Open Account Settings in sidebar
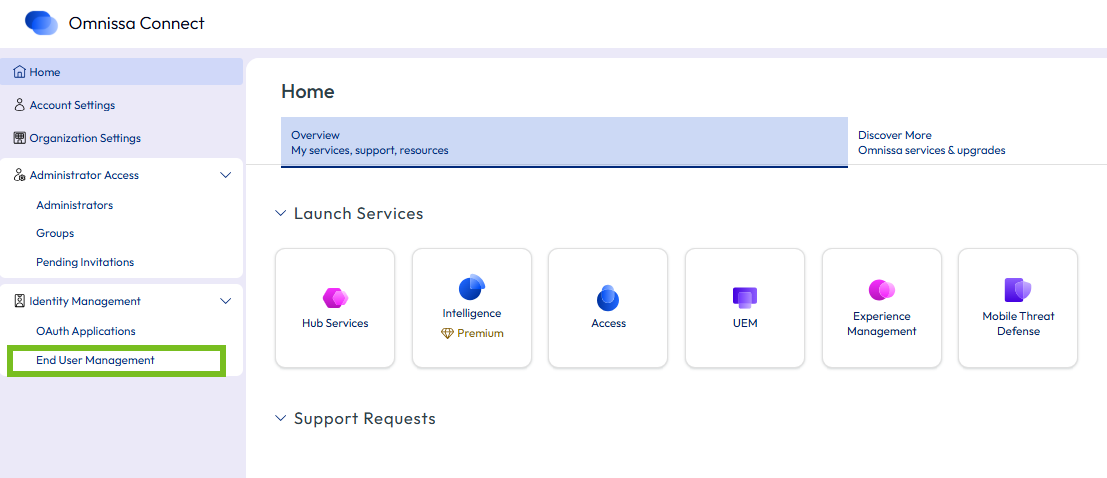This screenshot has height=478, width=1107. coord(121,104)
